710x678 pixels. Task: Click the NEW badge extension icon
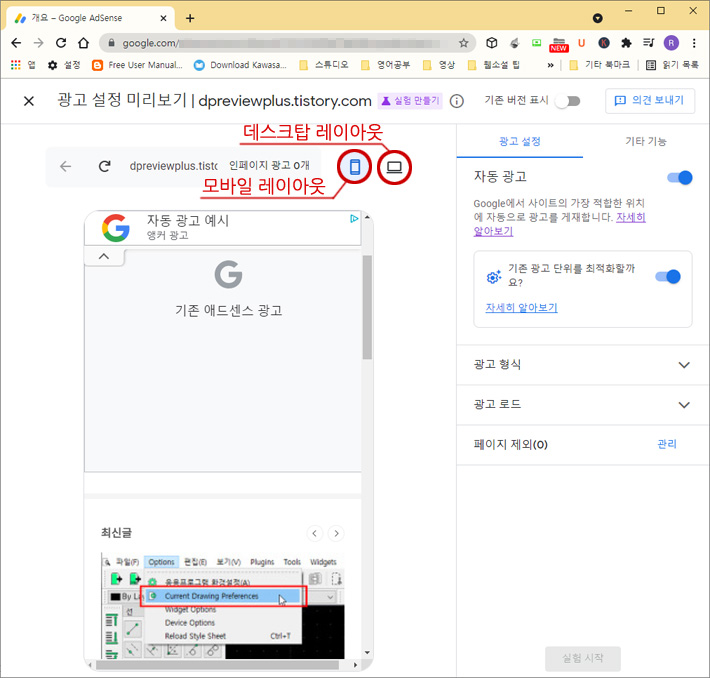(x=559, y=45)
